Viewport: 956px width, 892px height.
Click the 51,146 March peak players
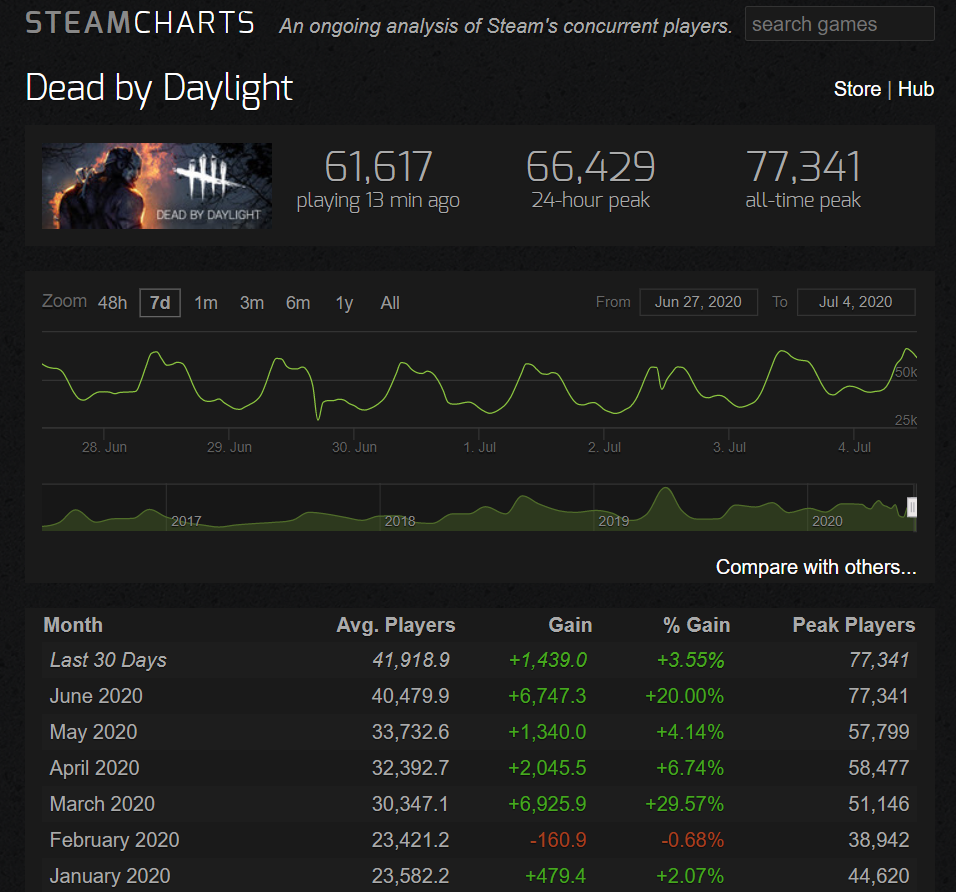tap(879, 804)
